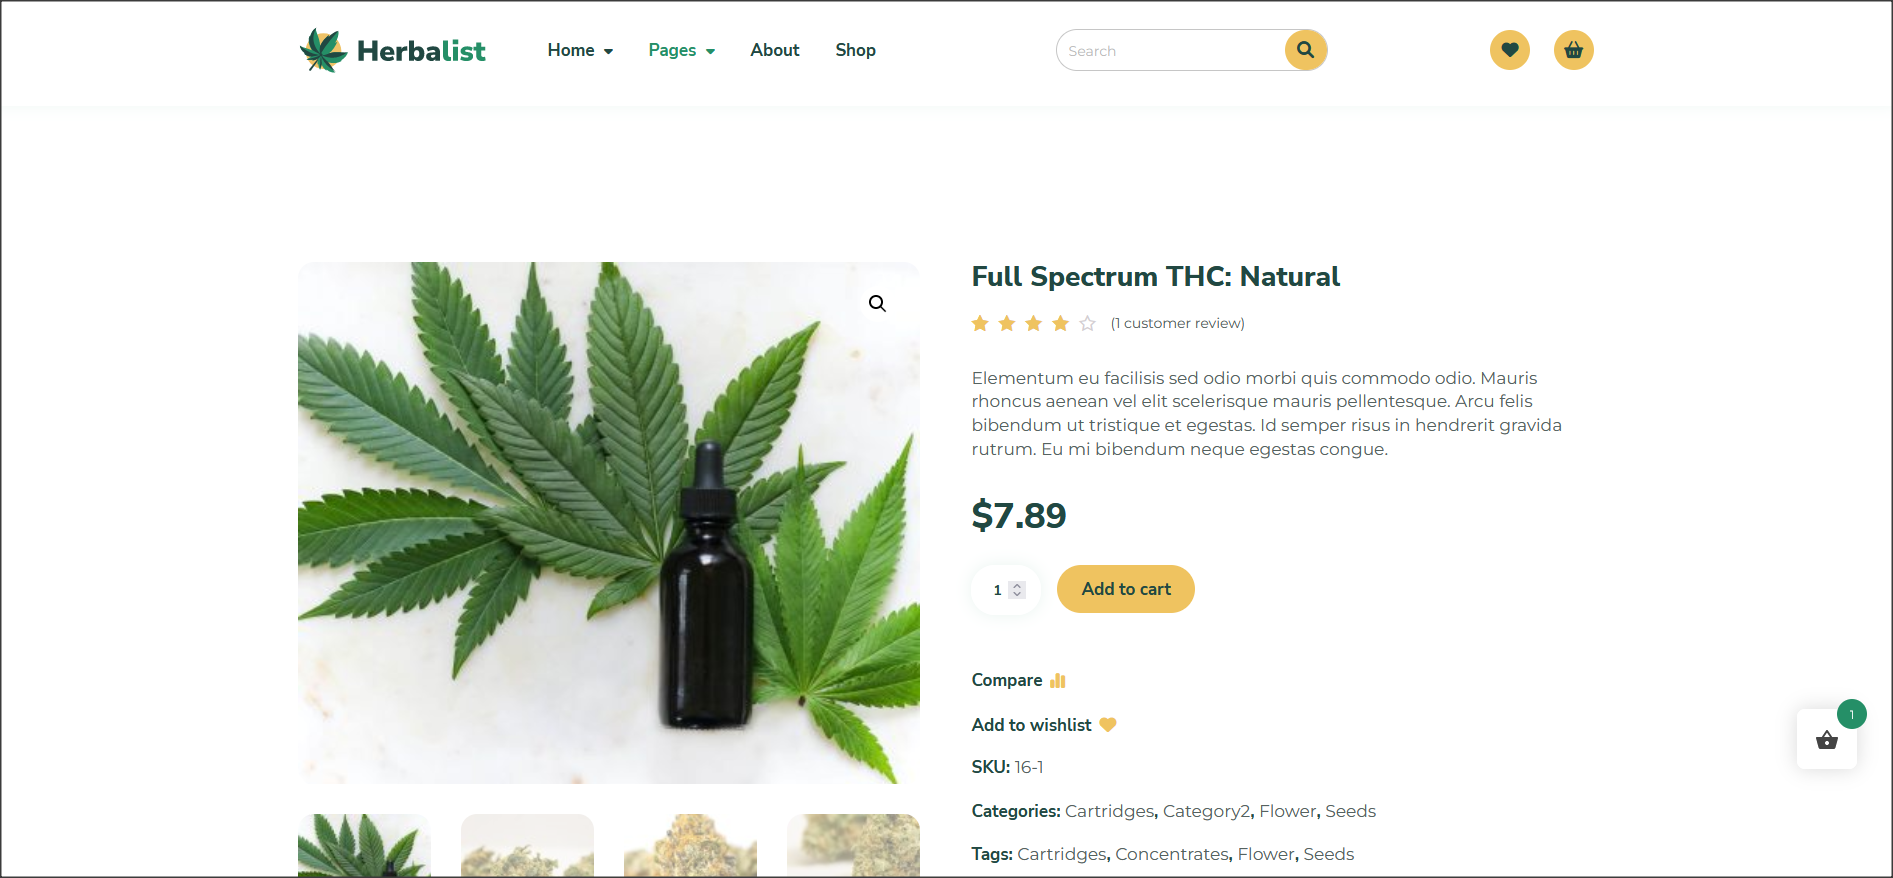
Task: Open the cart basket icon in header
Action: (x=1574, y=50)
